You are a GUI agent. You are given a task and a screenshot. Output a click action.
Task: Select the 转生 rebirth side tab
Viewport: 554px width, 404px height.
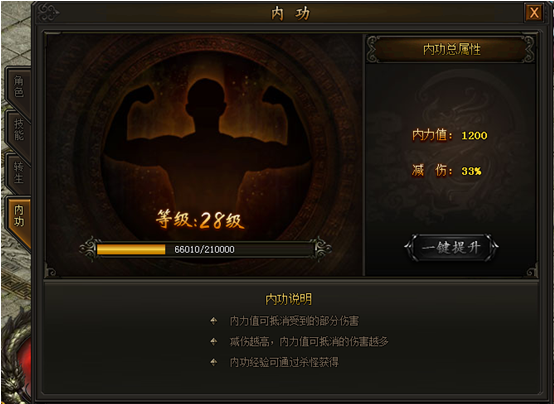(18, 173)
